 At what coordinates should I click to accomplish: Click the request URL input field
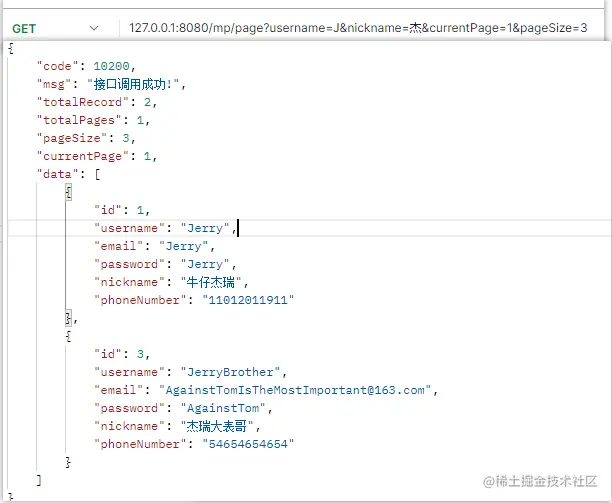tap(358, 28)
